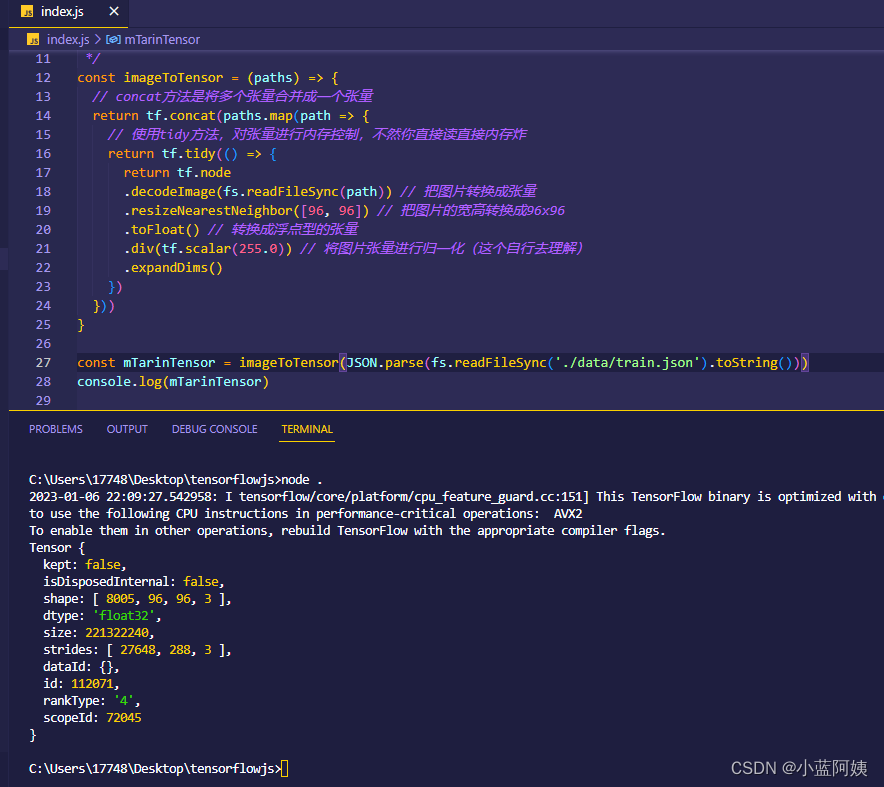Click rankType '4' in terminal output
The image size is (884, 787).
click(123, 701)
